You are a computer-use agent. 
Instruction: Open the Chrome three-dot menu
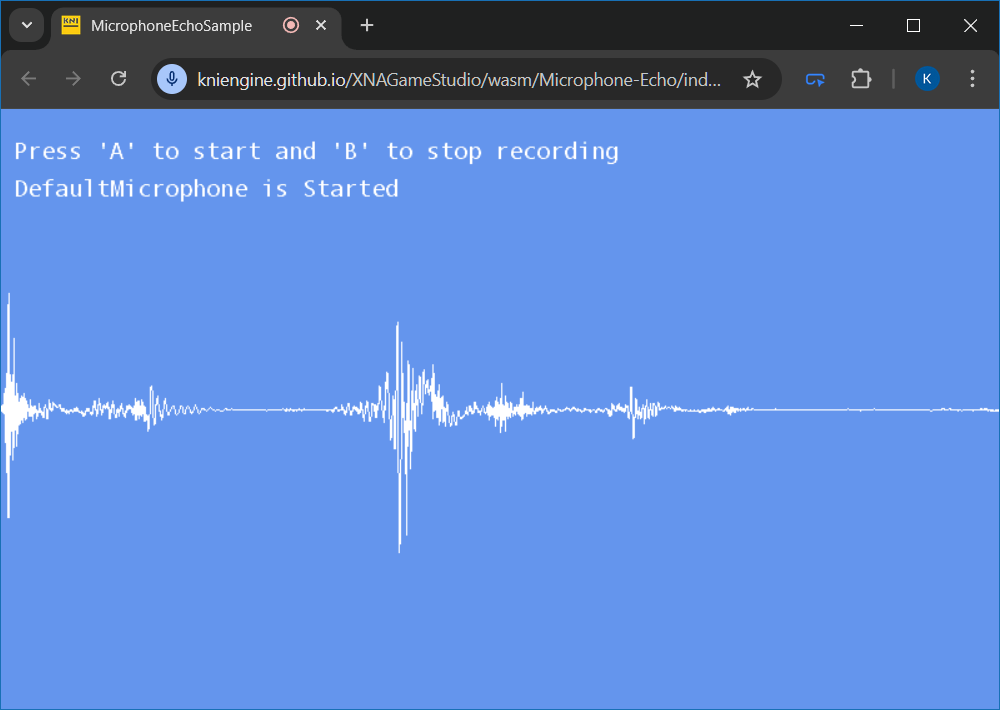(972, 79)
